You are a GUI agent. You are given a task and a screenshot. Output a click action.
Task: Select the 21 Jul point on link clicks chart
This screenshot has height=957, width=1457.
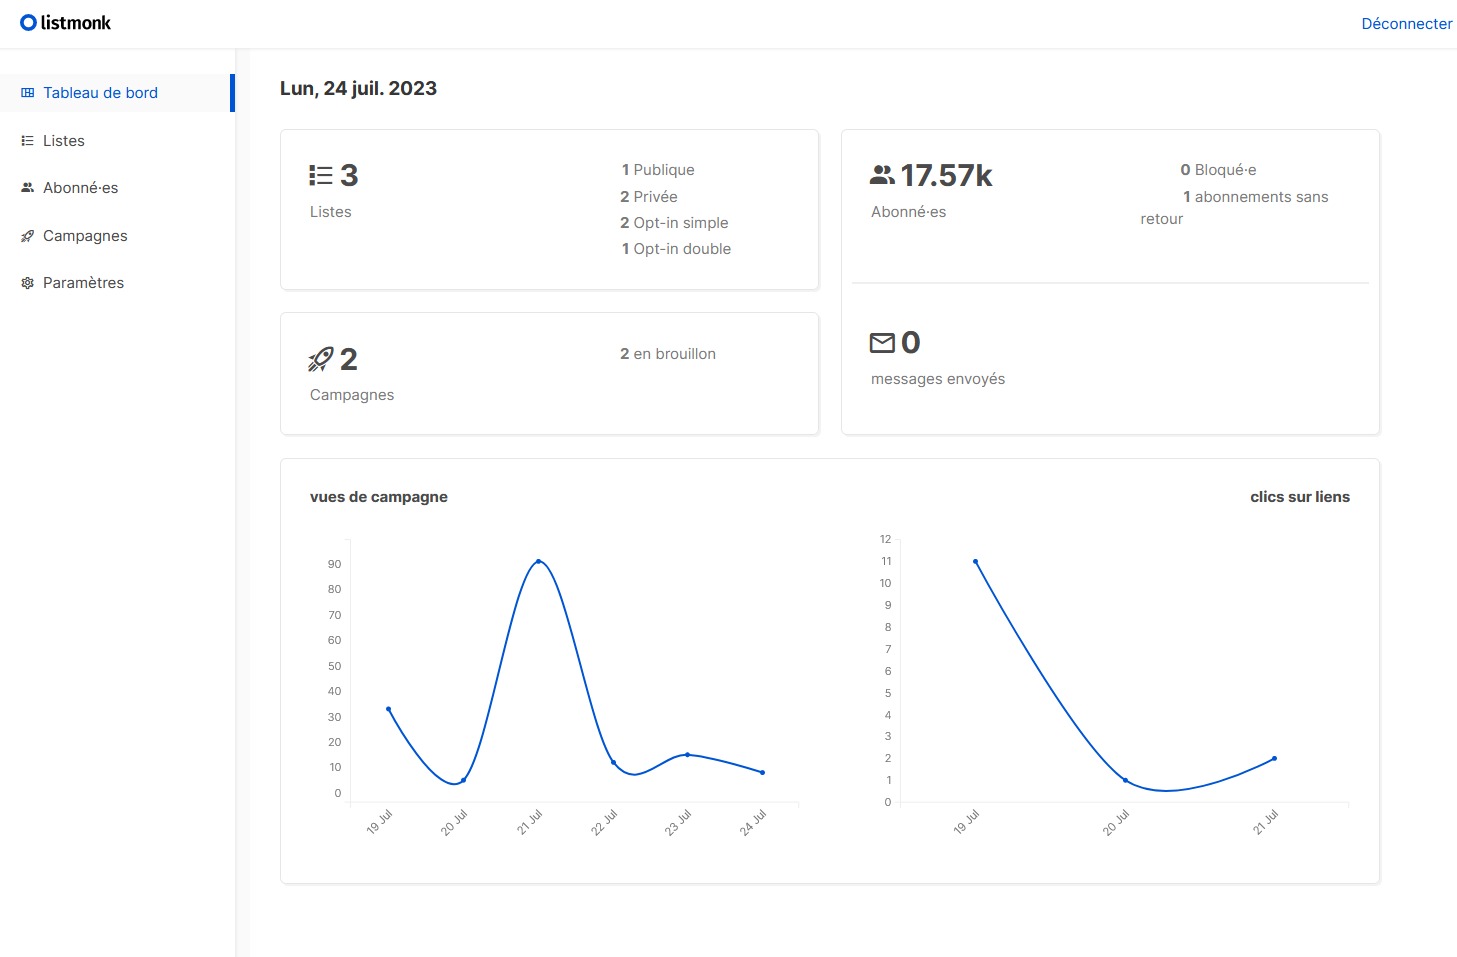pyautogui.click(x=1274, y=758)
